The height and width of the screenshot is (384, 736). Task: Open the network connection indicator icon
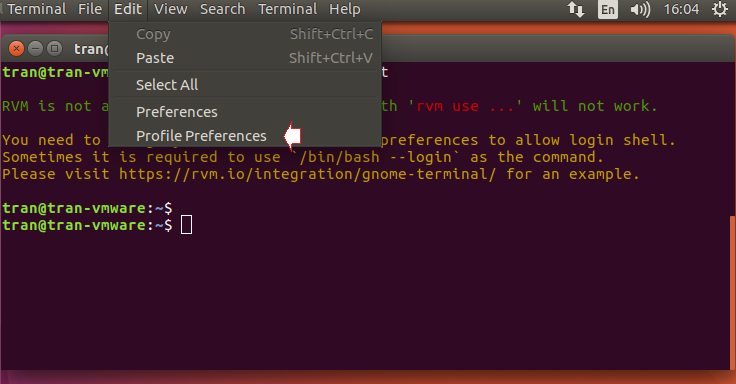click(x=576, y=9)
